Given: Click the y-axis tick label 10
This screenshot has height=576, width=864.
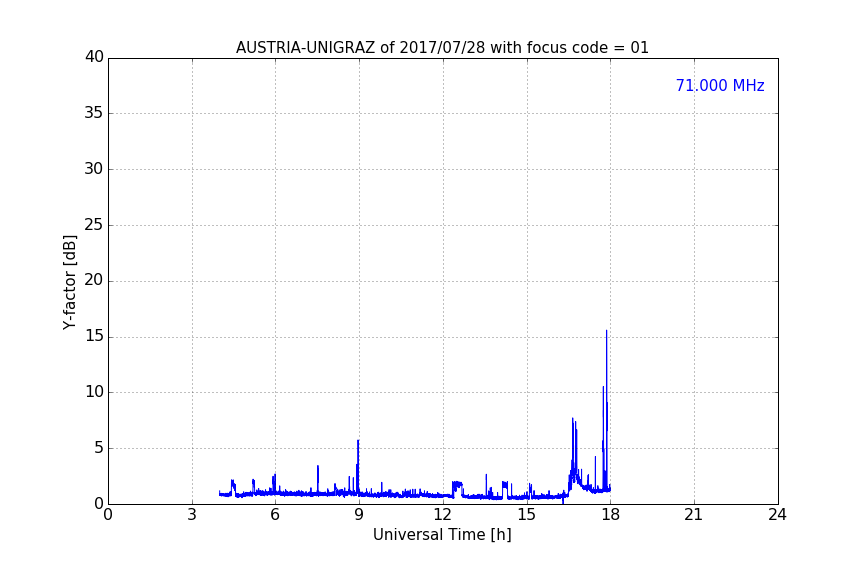Looking at the screenshot, I should (94, 392).
